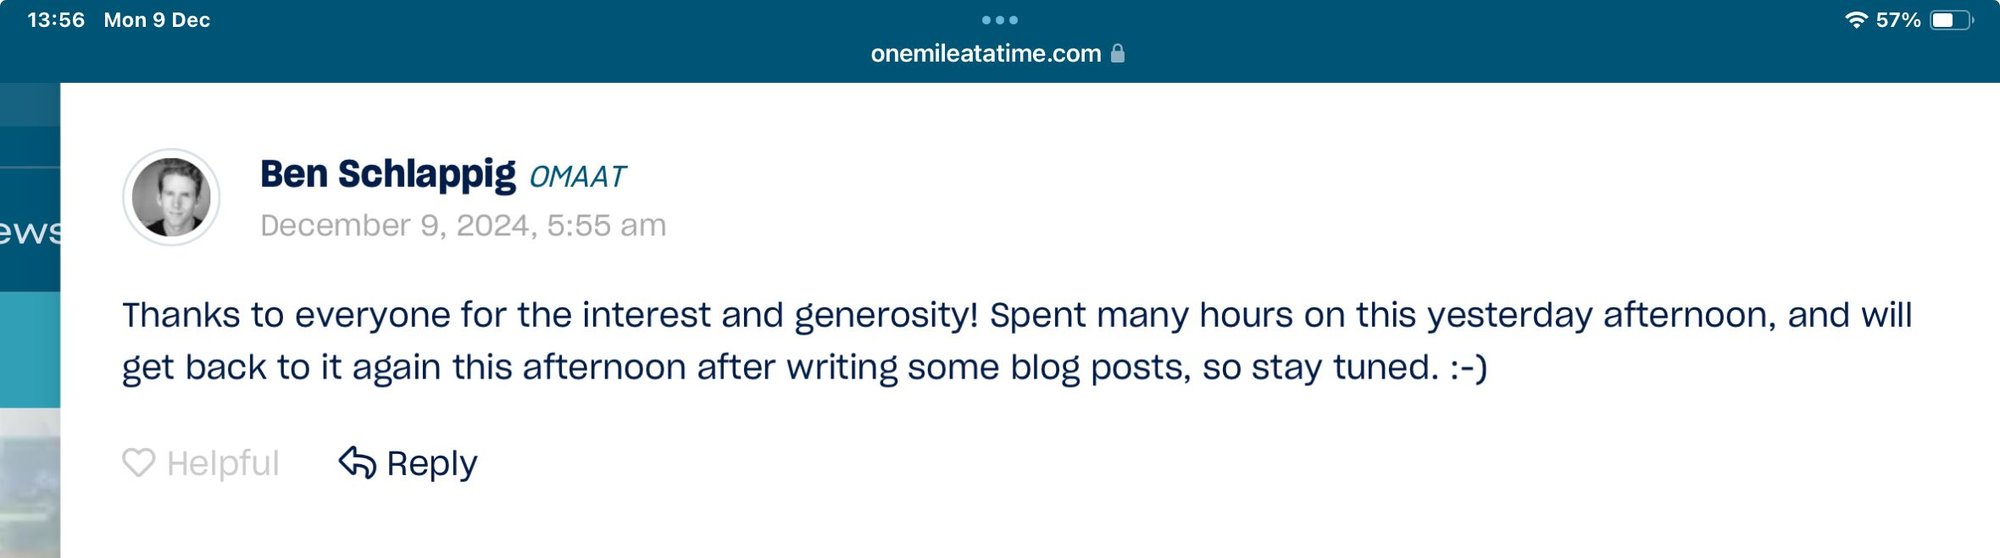Click the heart icon on the comment

point(138,463)
